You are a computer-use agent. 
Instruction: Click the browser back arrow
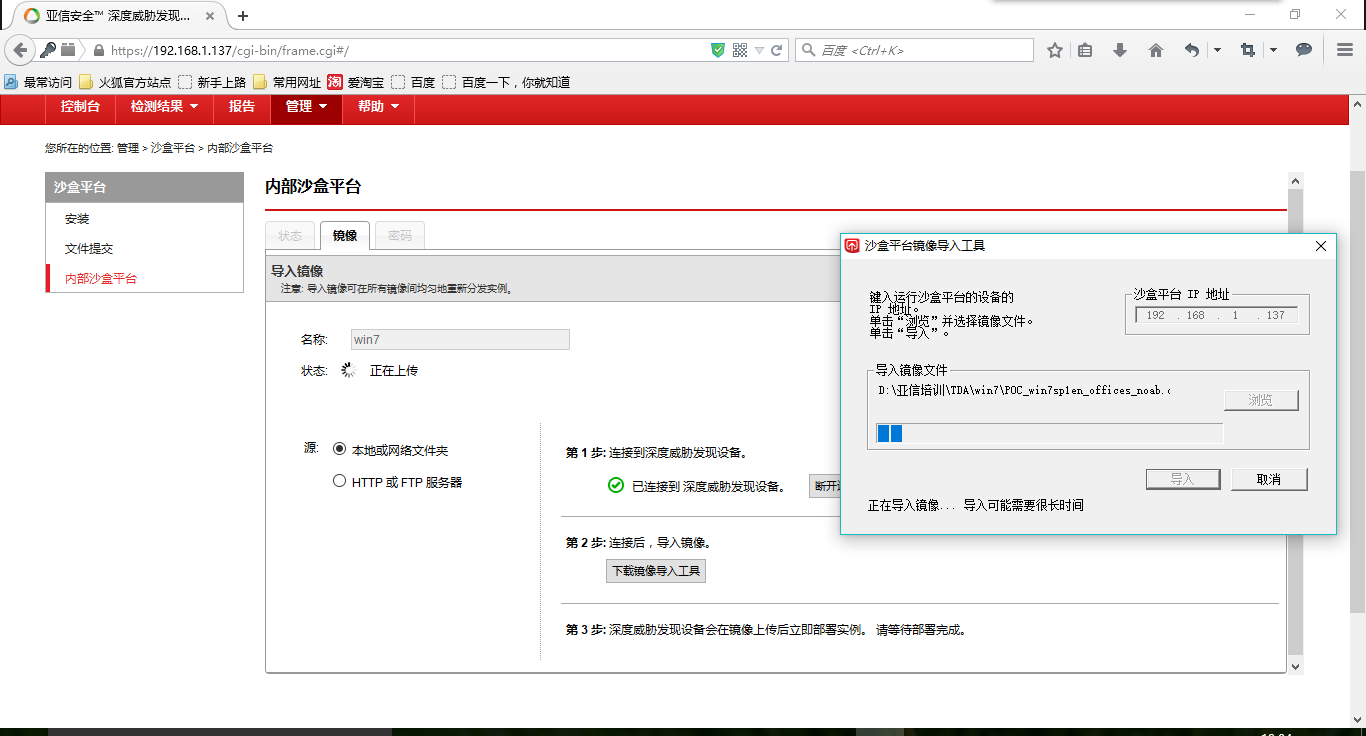pos(20,50)
